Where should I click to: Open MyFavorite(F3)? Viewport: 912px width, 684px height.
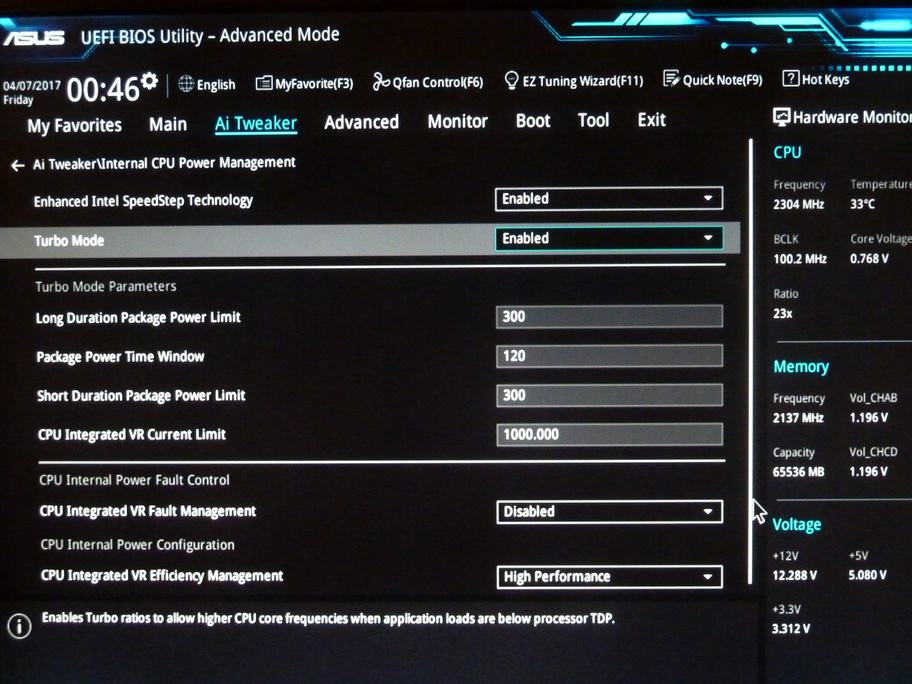pyautogui.click(x=304, y=83)
